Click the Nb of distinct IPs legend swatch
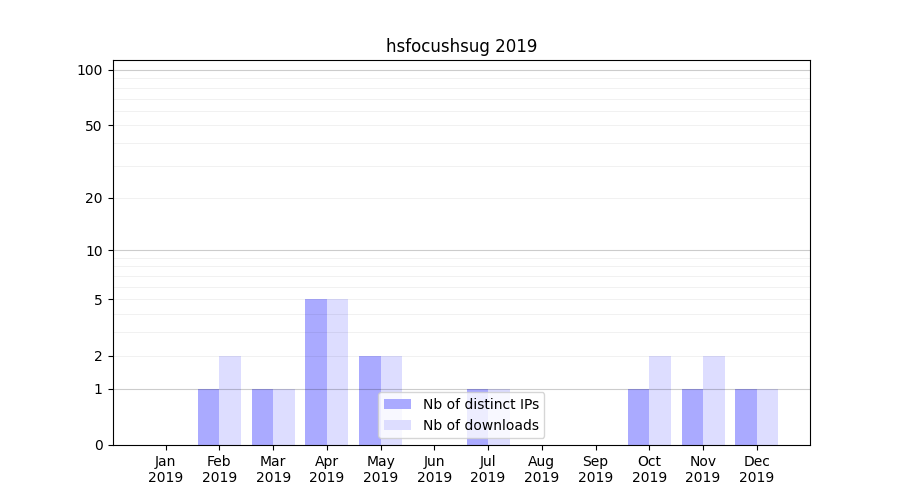 398,404
